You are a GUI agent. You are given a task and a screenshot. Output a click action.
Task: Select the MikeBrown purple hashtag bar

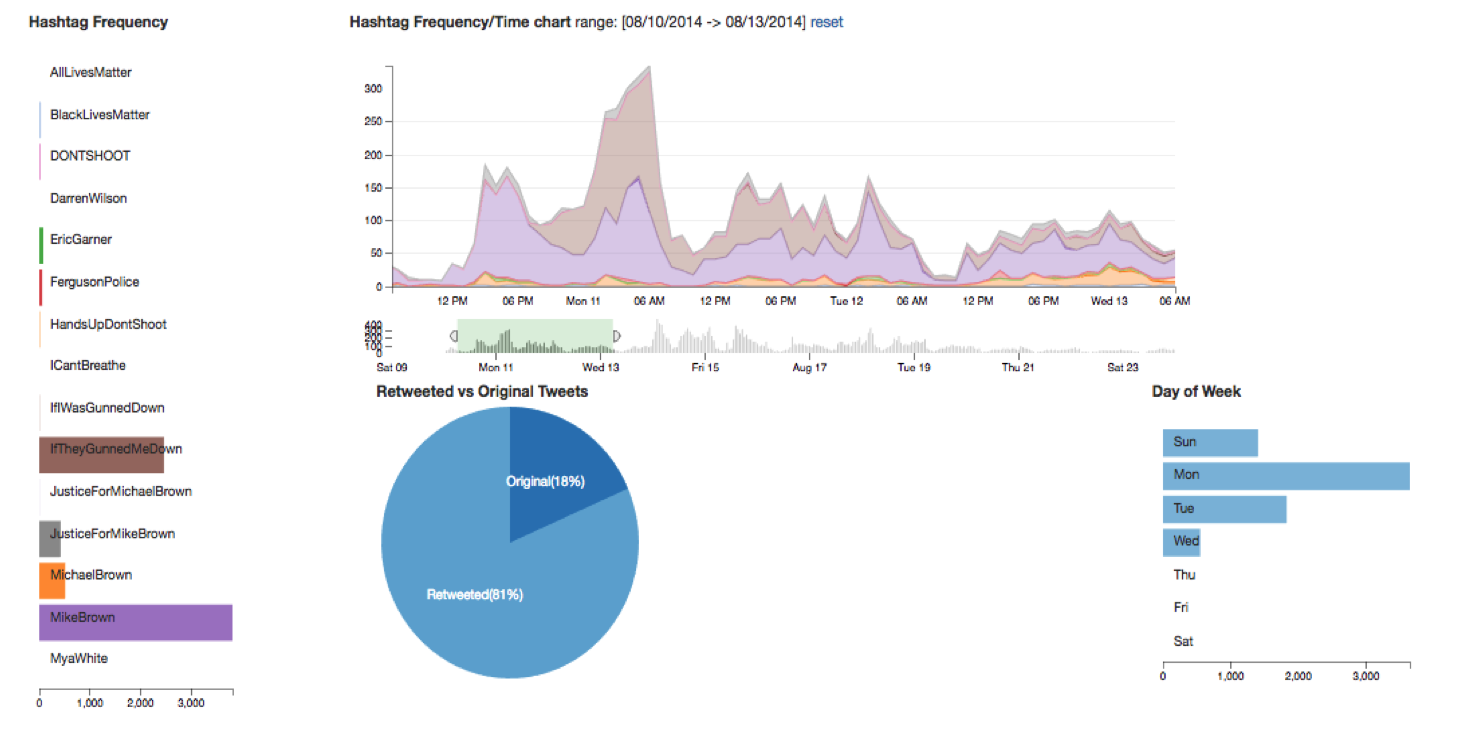(136, 622)
